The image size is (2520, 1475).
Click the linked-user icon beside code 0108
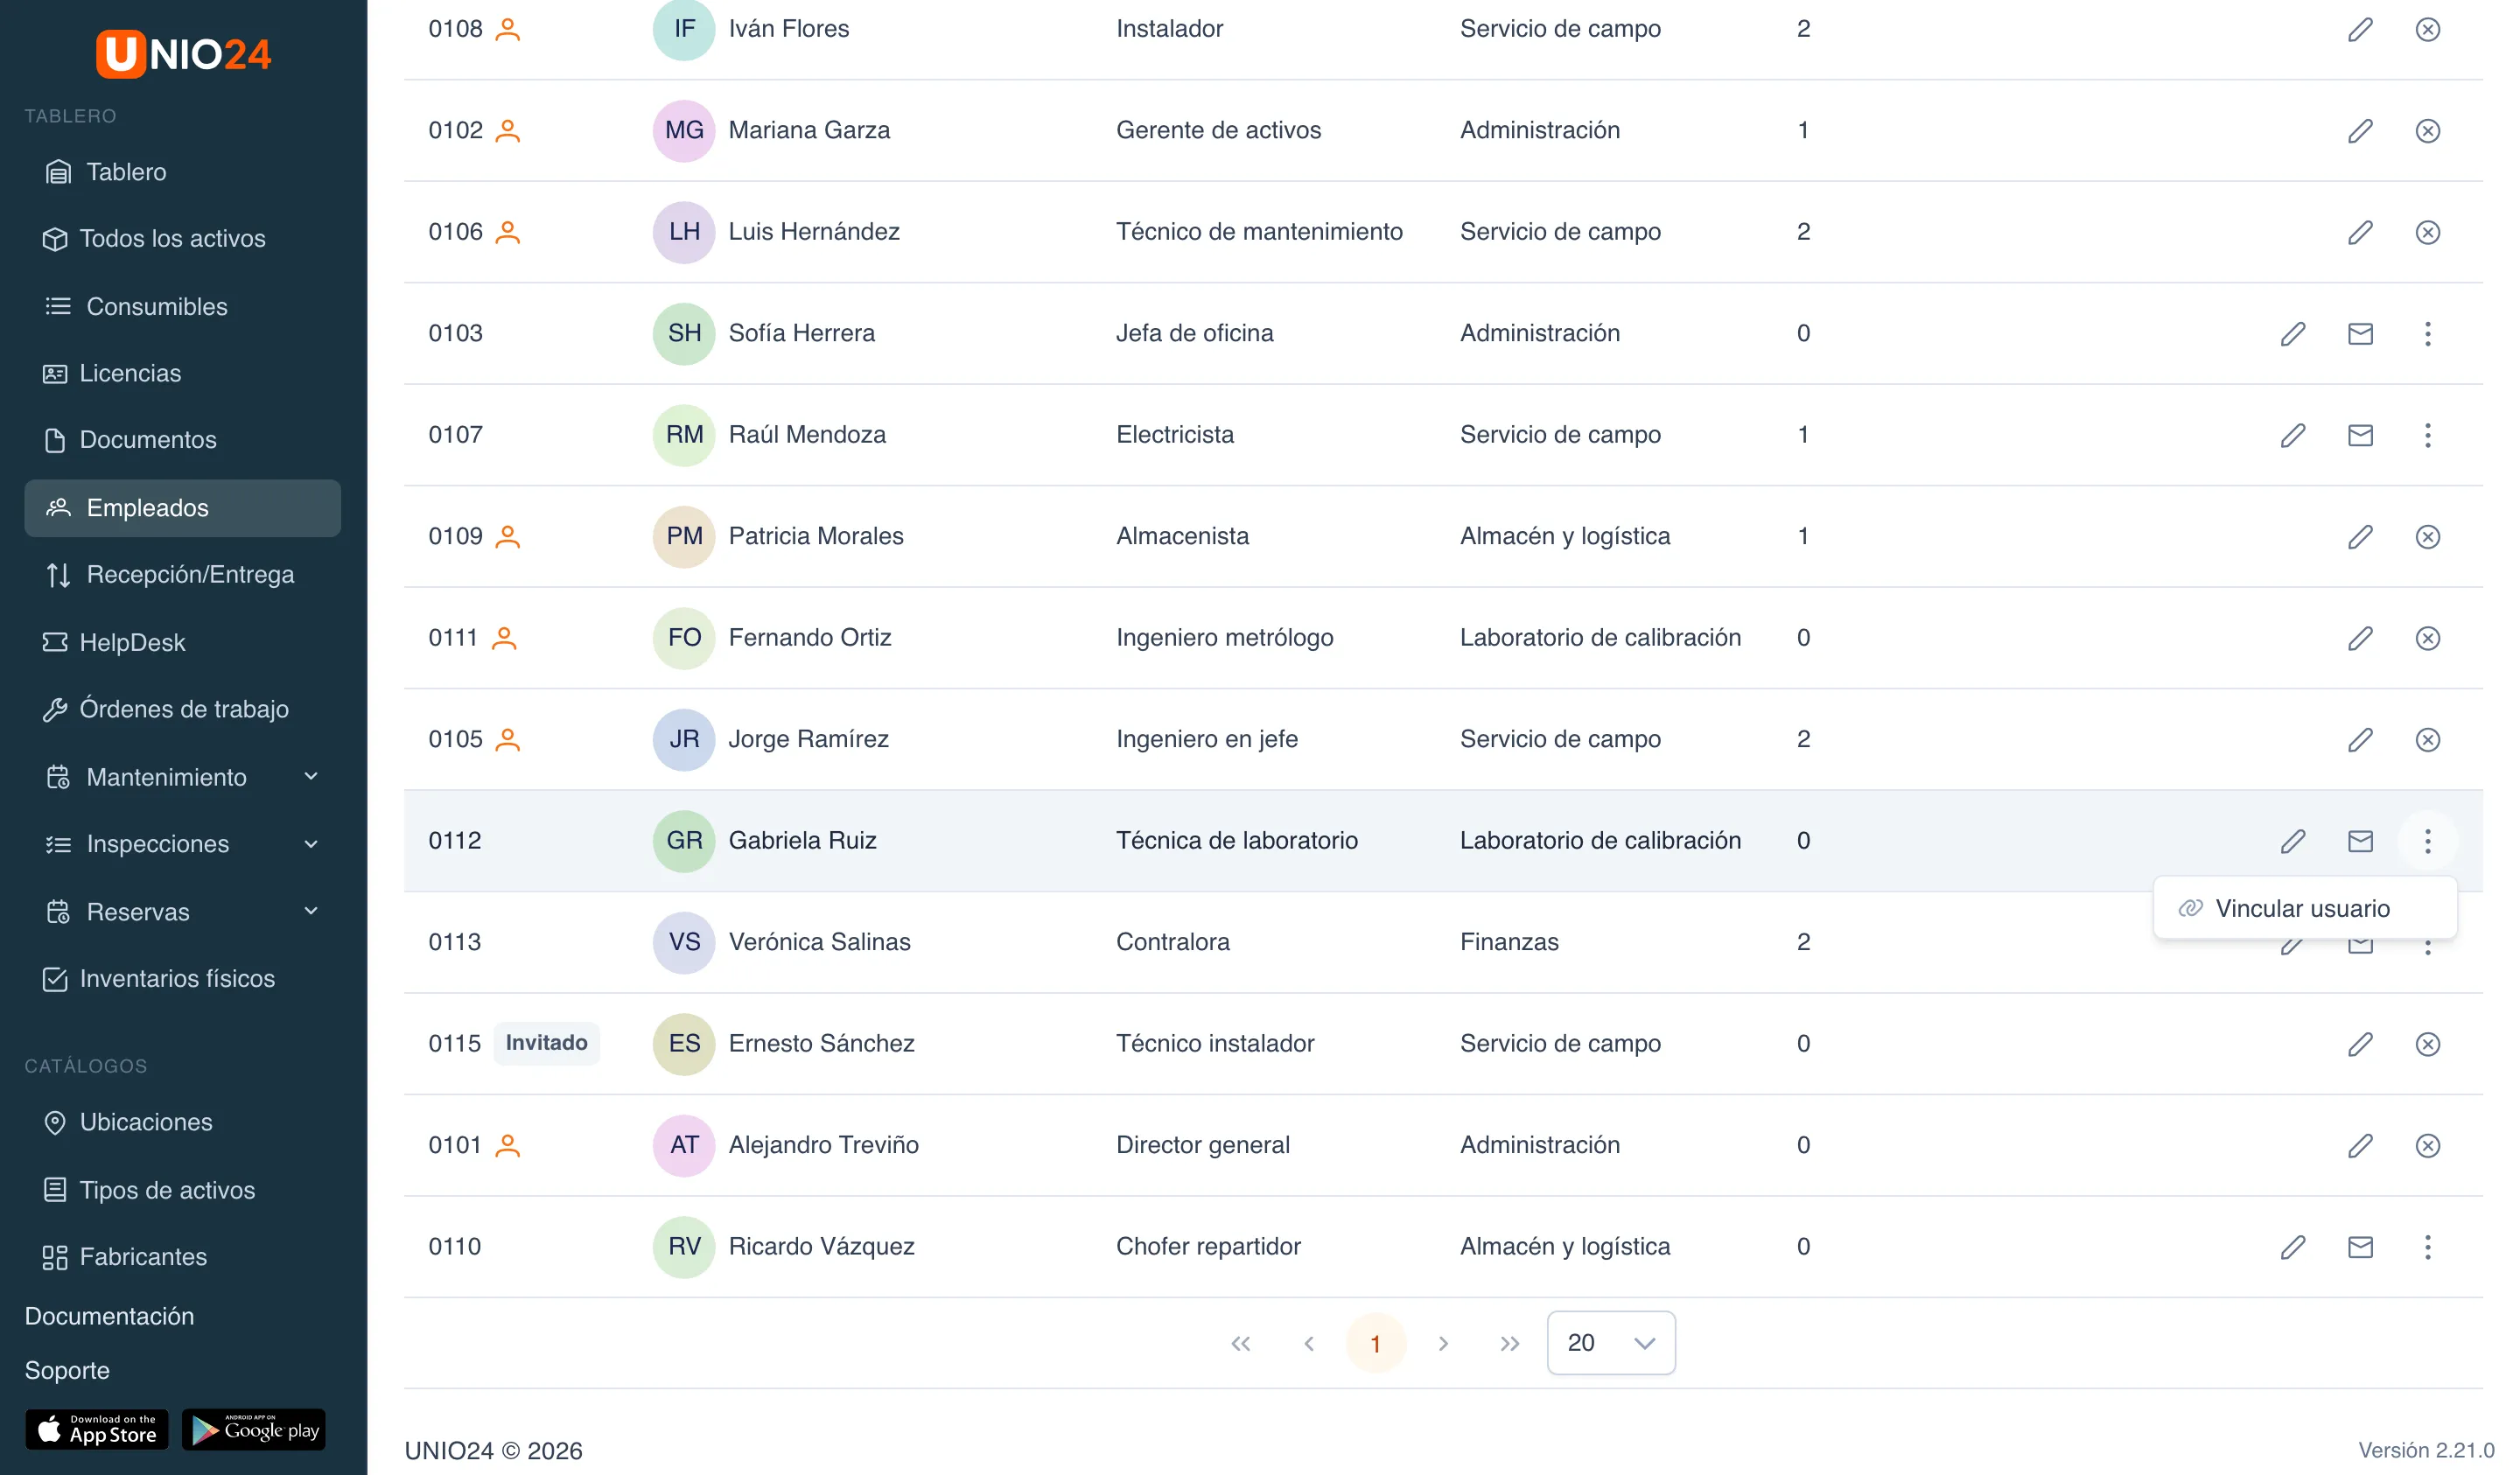coord(508,29)
